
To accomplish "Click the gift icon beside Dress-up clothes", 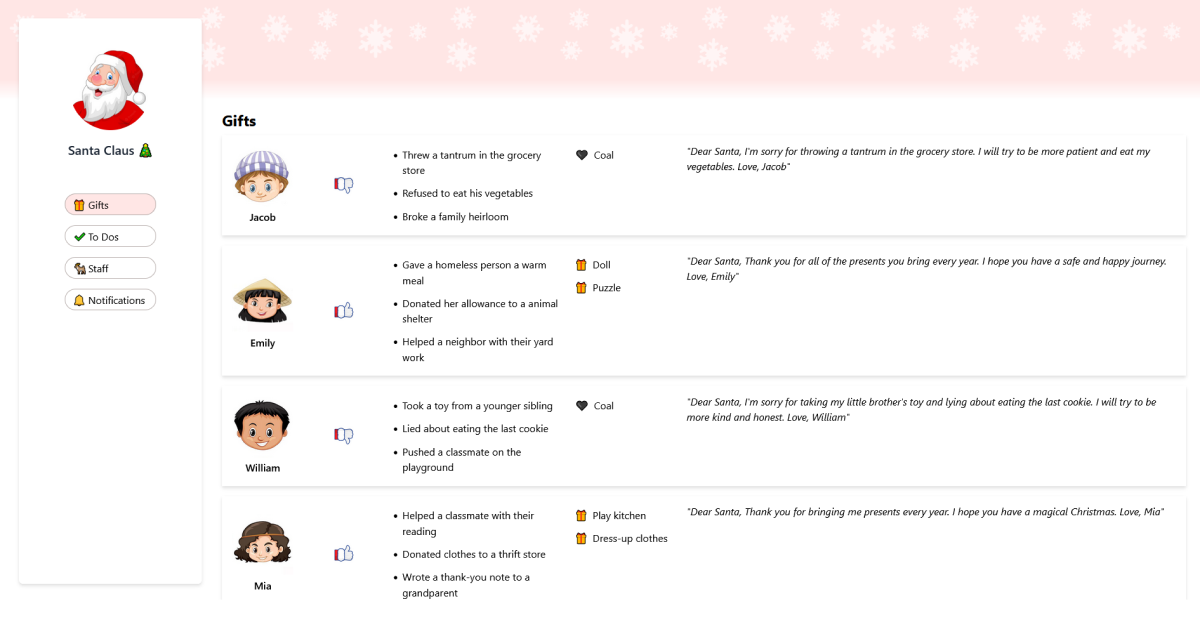I will click(581, 539).
